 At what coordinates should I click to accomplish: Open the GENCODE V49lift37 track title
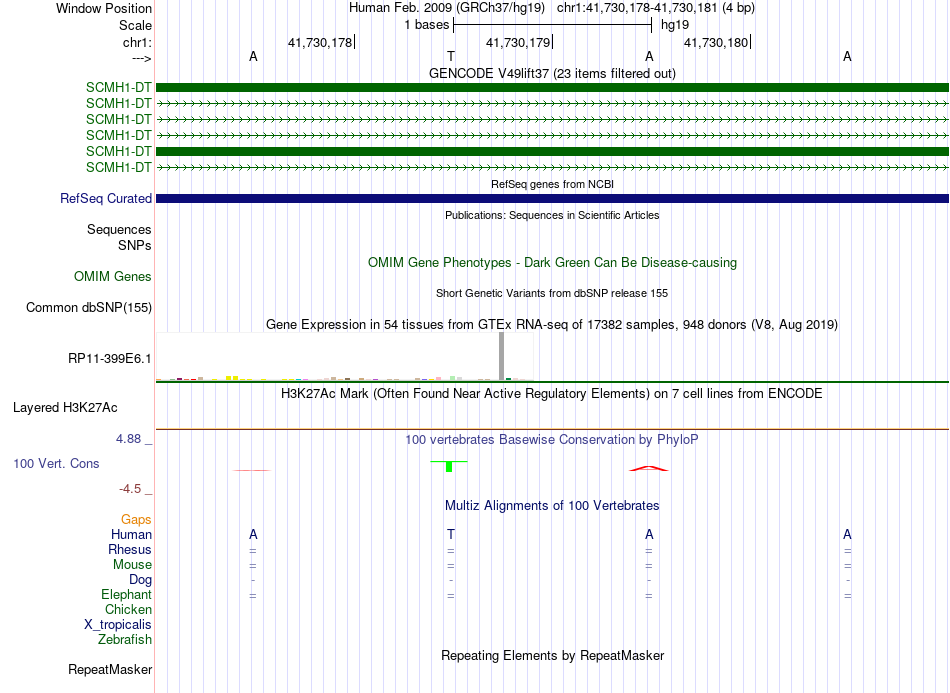(x=552, y=73)
